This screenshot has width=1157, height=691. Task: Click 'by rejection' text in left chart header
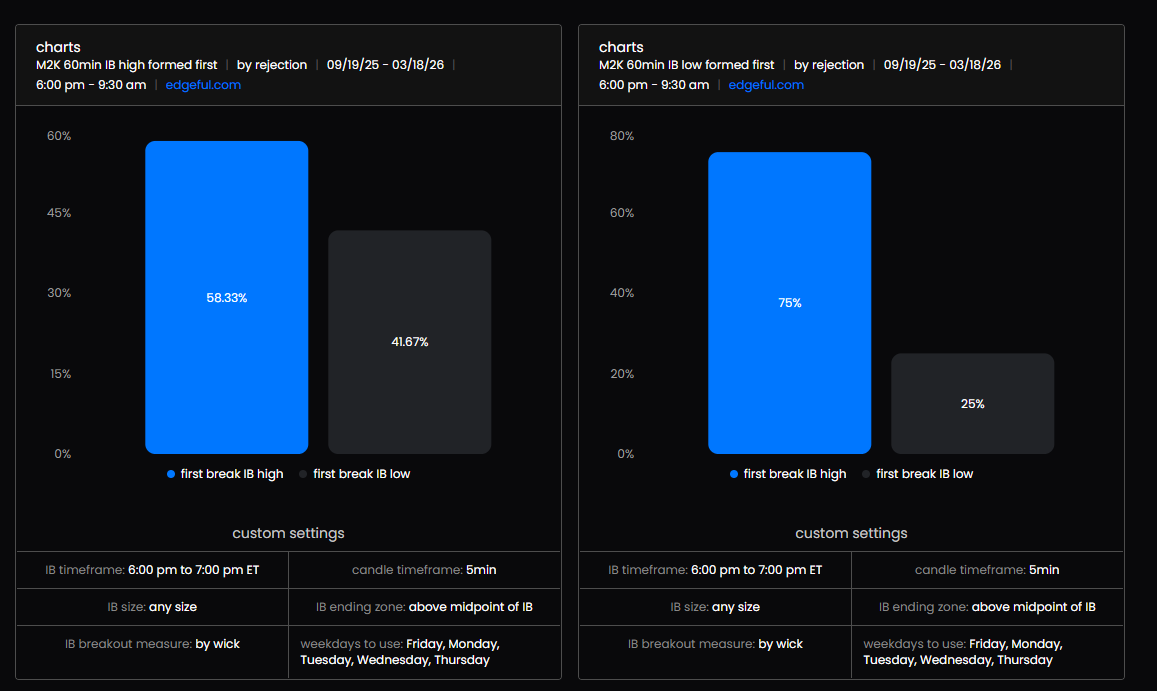tap(272, 65)
